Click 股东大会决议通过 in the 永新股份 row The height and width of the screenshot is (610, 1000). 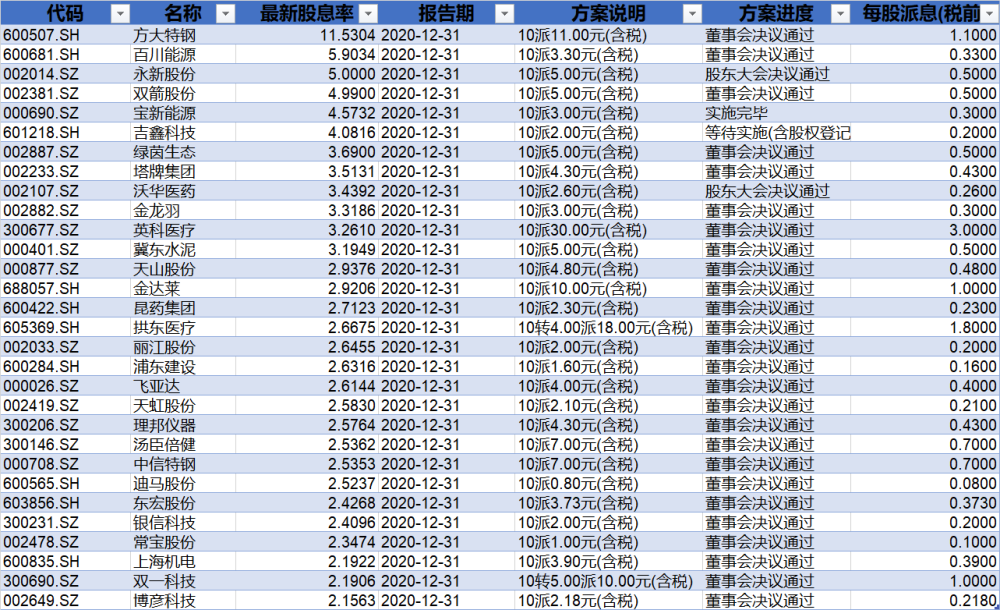tap(776, 74)
